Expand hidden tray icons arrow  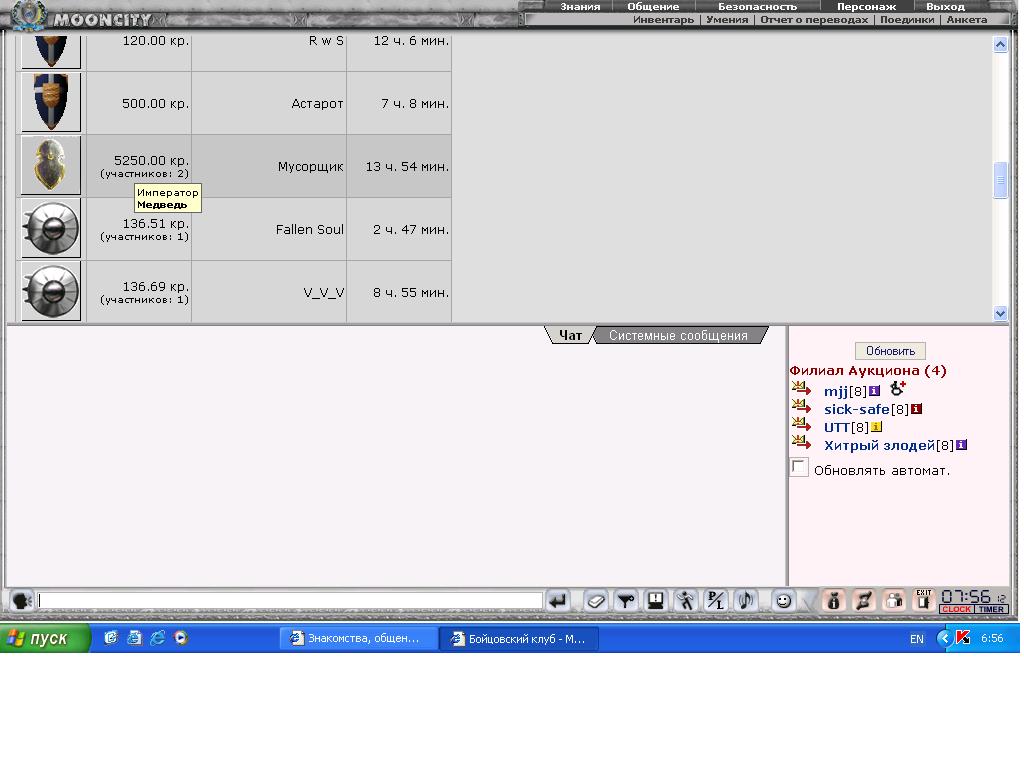pyautogui.click(x=944, y=637)
